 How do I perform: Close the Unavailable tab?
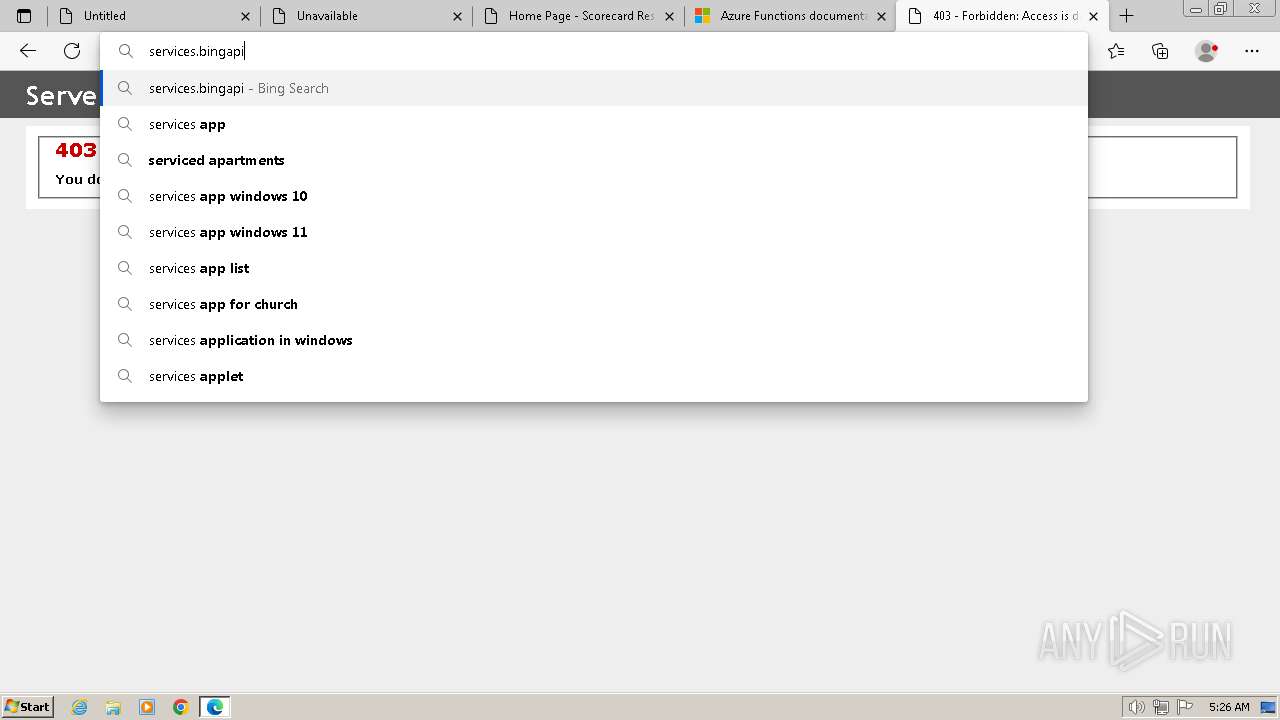coord(458,16)
